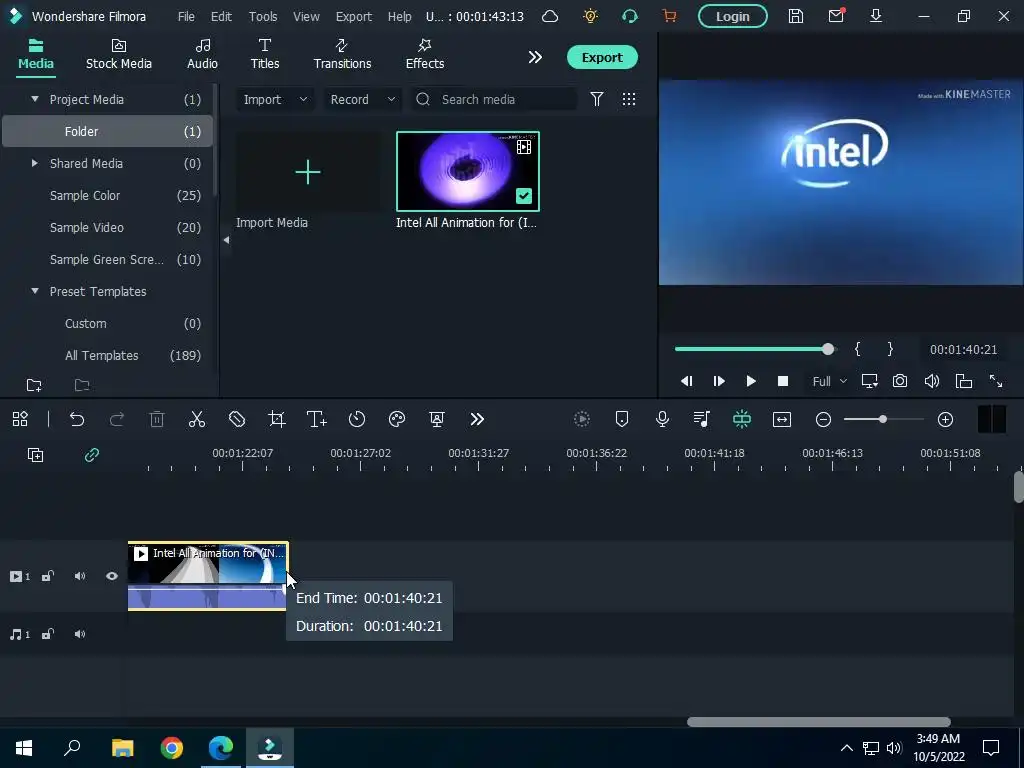Toggle fullscreen preview
Viewport: 1024px width, 768px height.
tap(996, 381)
